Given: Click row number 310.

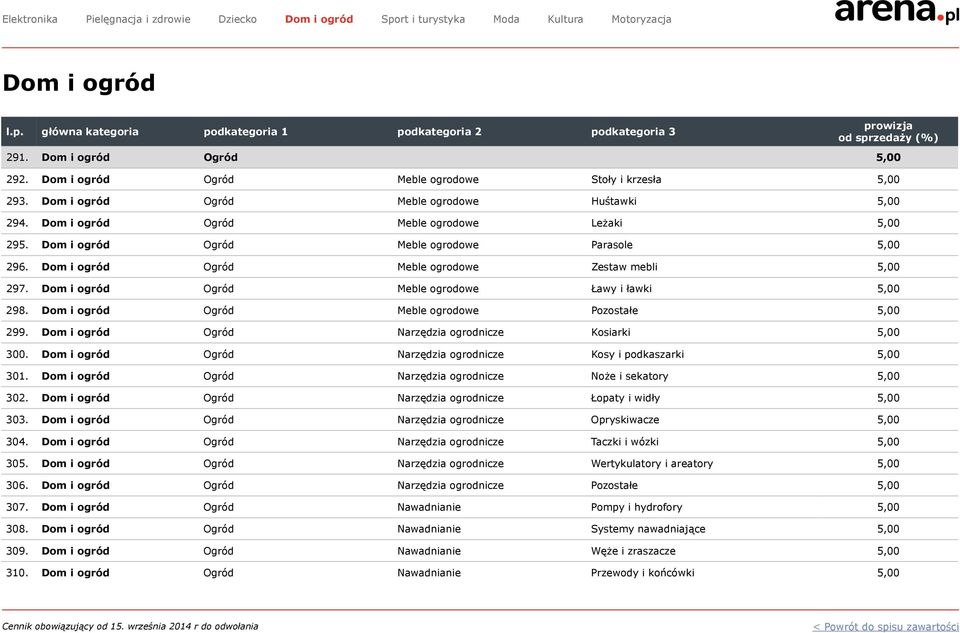Looking at the screenshot, I should pos(17,573).
